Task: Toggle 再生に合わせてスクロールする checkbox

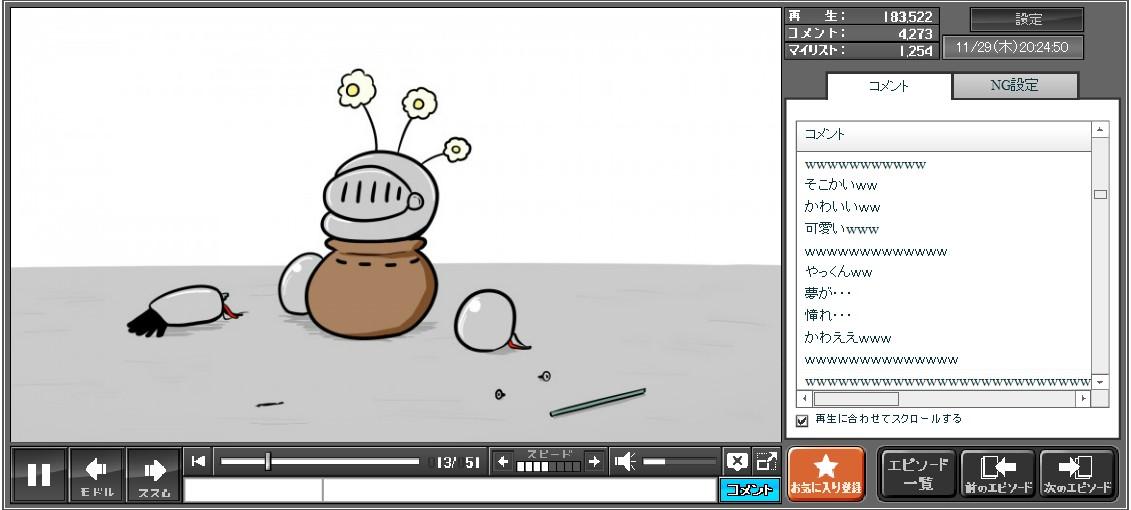Action: click(x=802, y=420)
